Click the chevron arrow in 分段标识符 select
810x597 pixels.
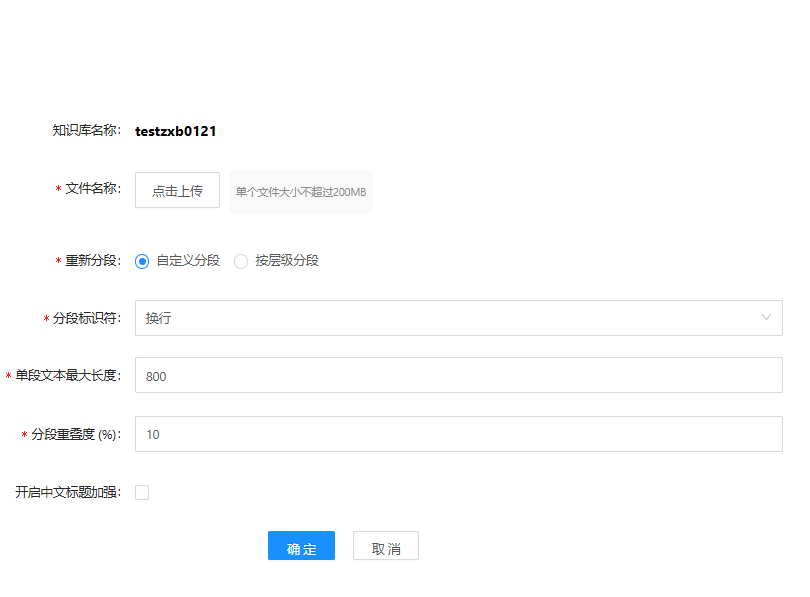pyautogui.click(x=766, y=318)
